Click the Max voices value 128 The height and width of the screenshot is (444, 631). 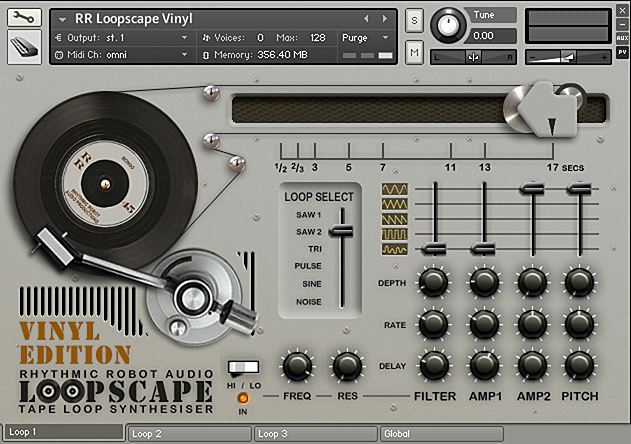318,38
